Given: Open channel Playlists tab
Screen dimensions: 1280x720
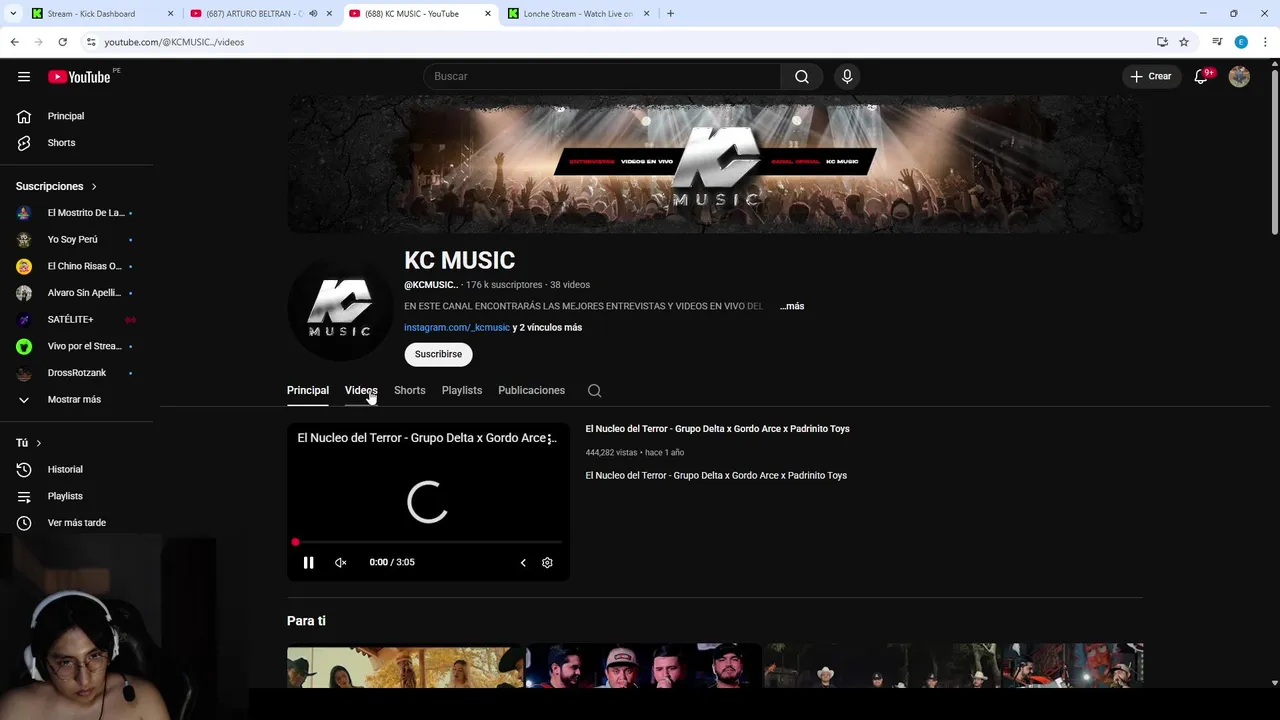Looking at the screenshot, I should [x=462, y=391].
